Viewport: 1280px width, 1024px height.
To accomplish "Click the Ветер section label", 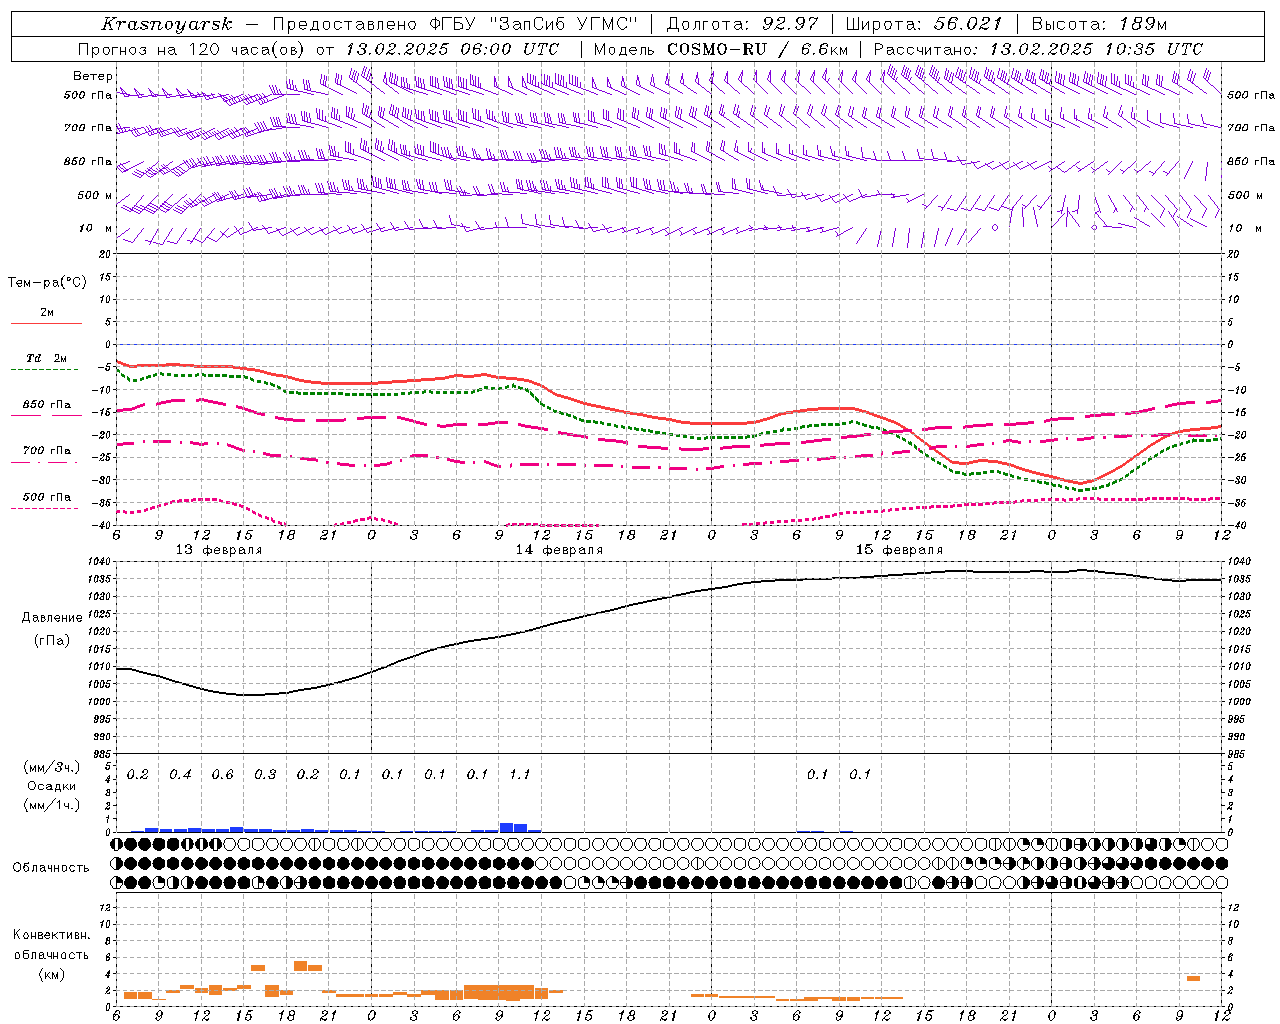I will [92, 76].
